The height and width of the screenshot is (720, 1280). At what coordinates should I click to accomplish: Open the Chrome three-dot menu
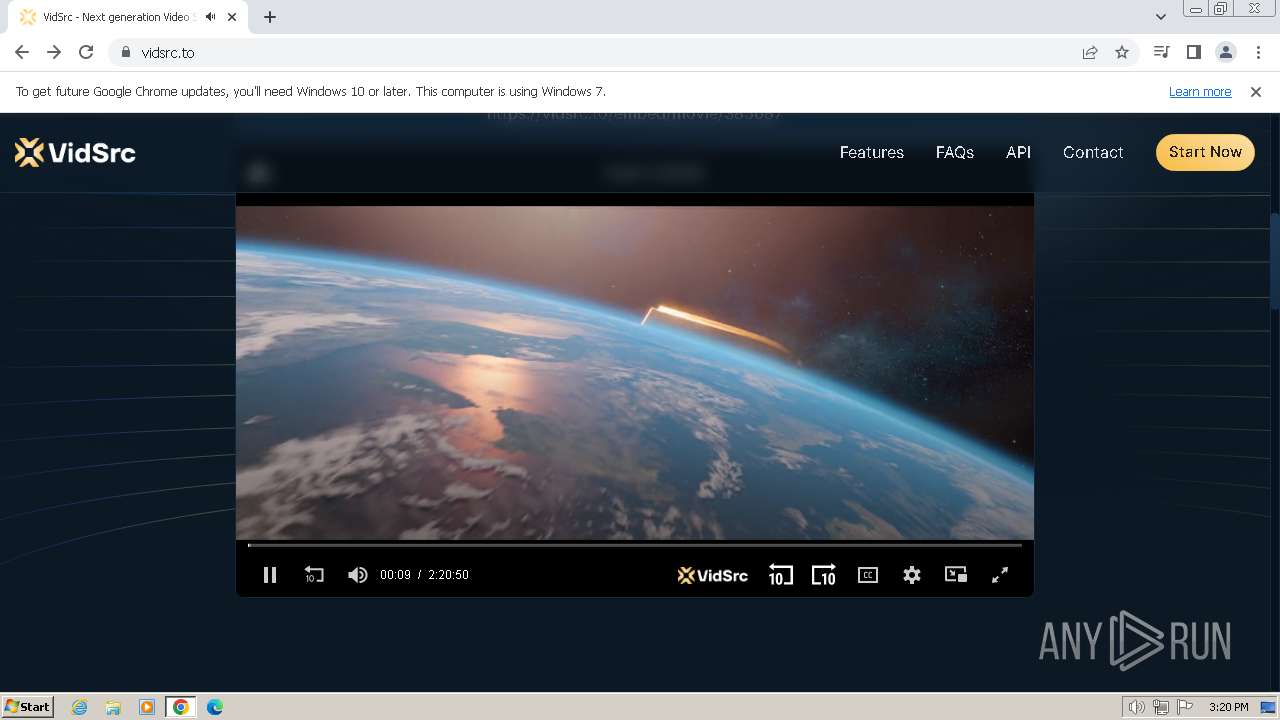click(x=1258, y=52)
